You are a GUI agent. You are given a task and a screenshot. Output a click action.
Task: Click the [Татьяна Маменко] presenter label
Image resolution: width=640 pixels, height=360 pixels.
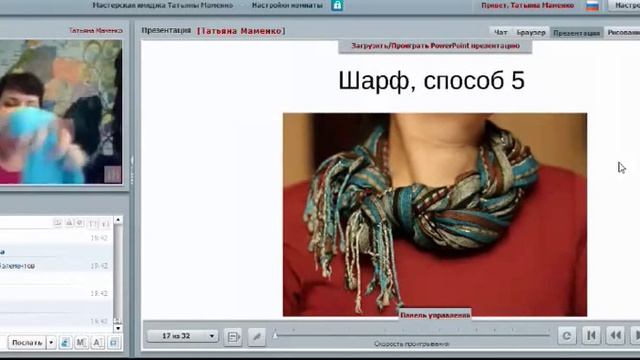(x=241, y=31)
